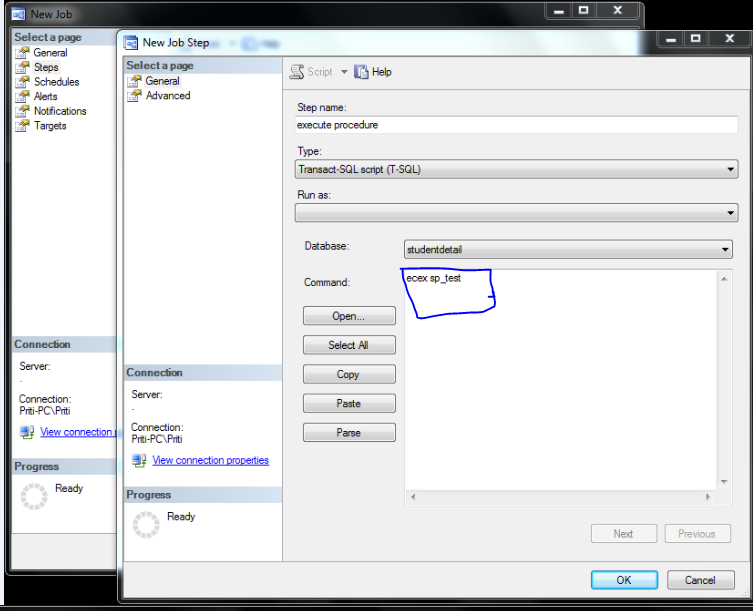
Task: Open Help from the toolbar label
Action: click(x=382, y=72)
